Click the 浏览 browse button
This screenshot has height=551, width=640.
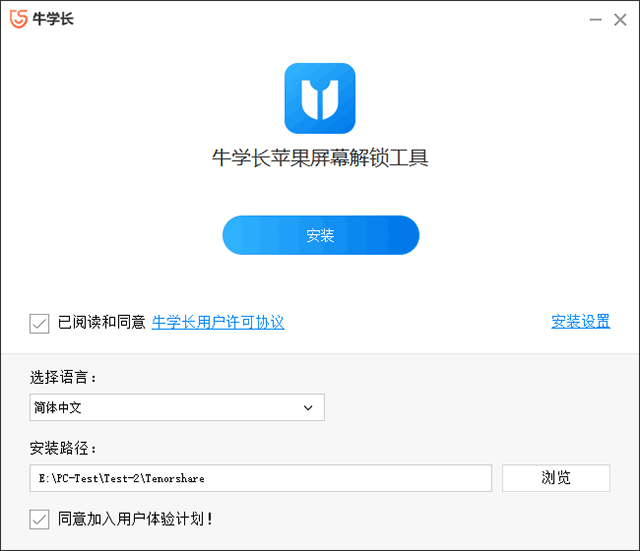click(556, 478)
